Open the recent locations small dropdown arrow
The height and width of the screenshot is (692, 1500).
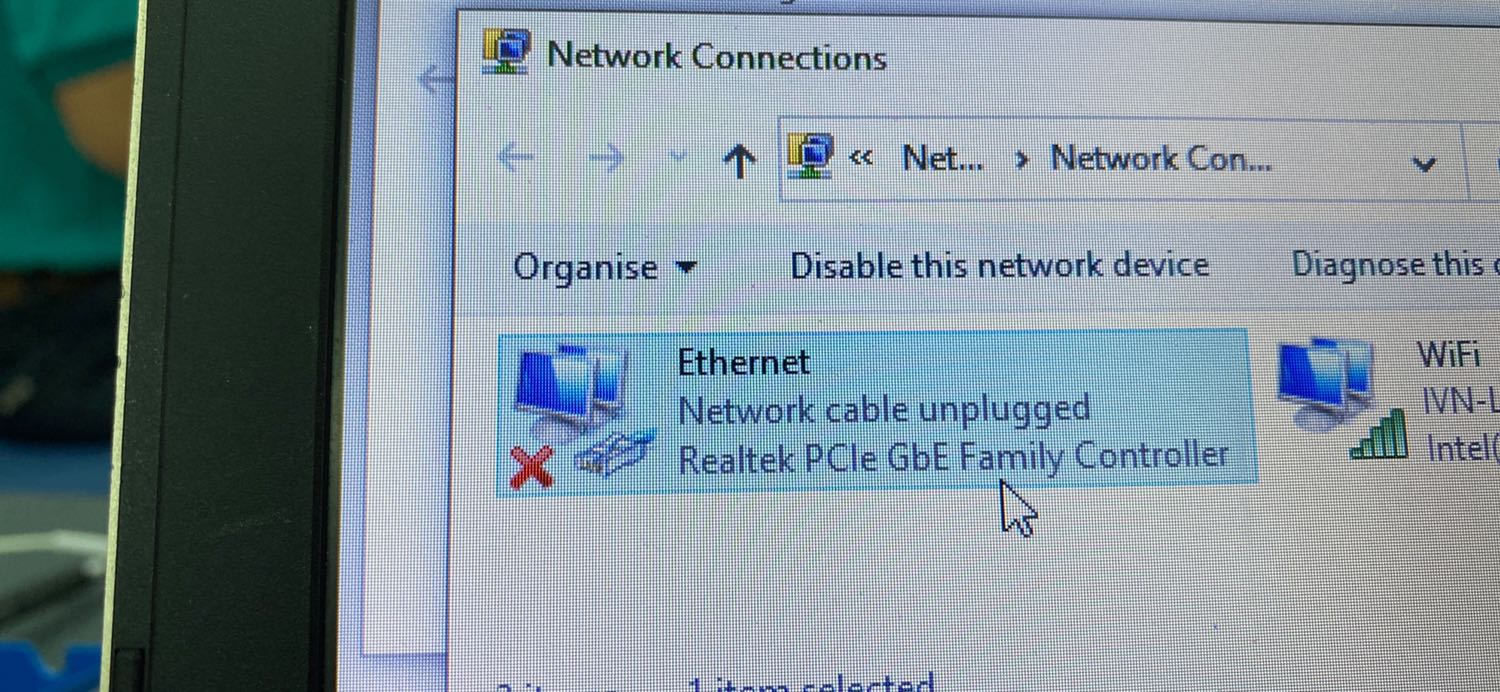click(677, 158)
